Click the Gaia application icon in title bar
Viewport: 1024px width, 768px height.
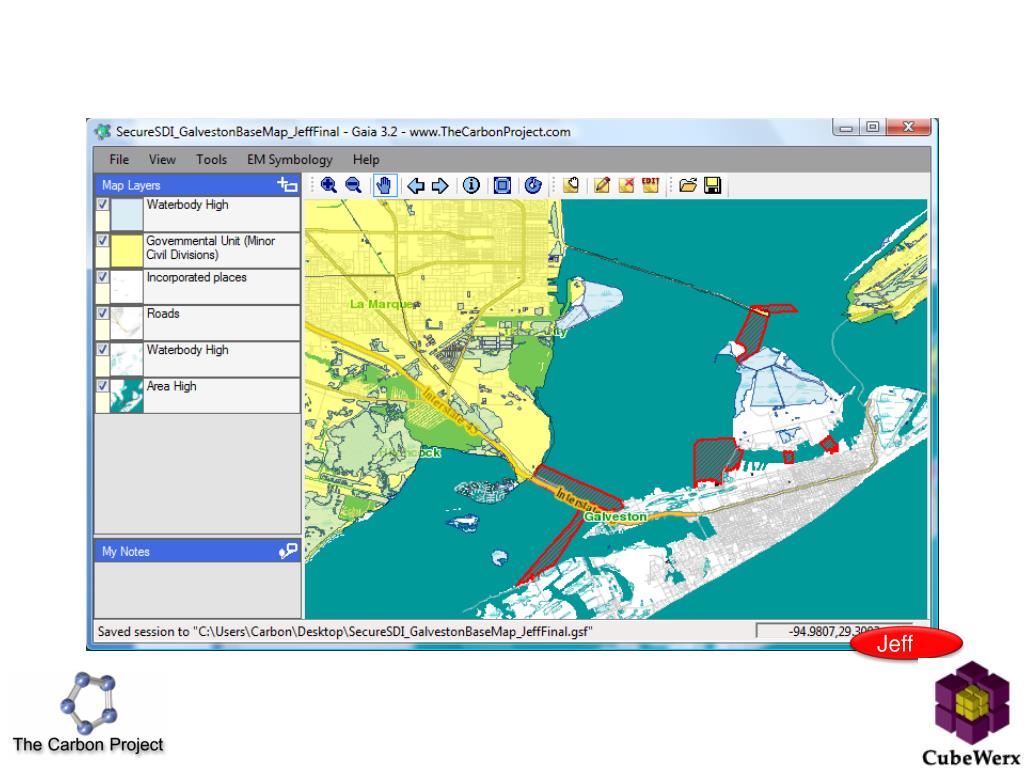(103, 132)
